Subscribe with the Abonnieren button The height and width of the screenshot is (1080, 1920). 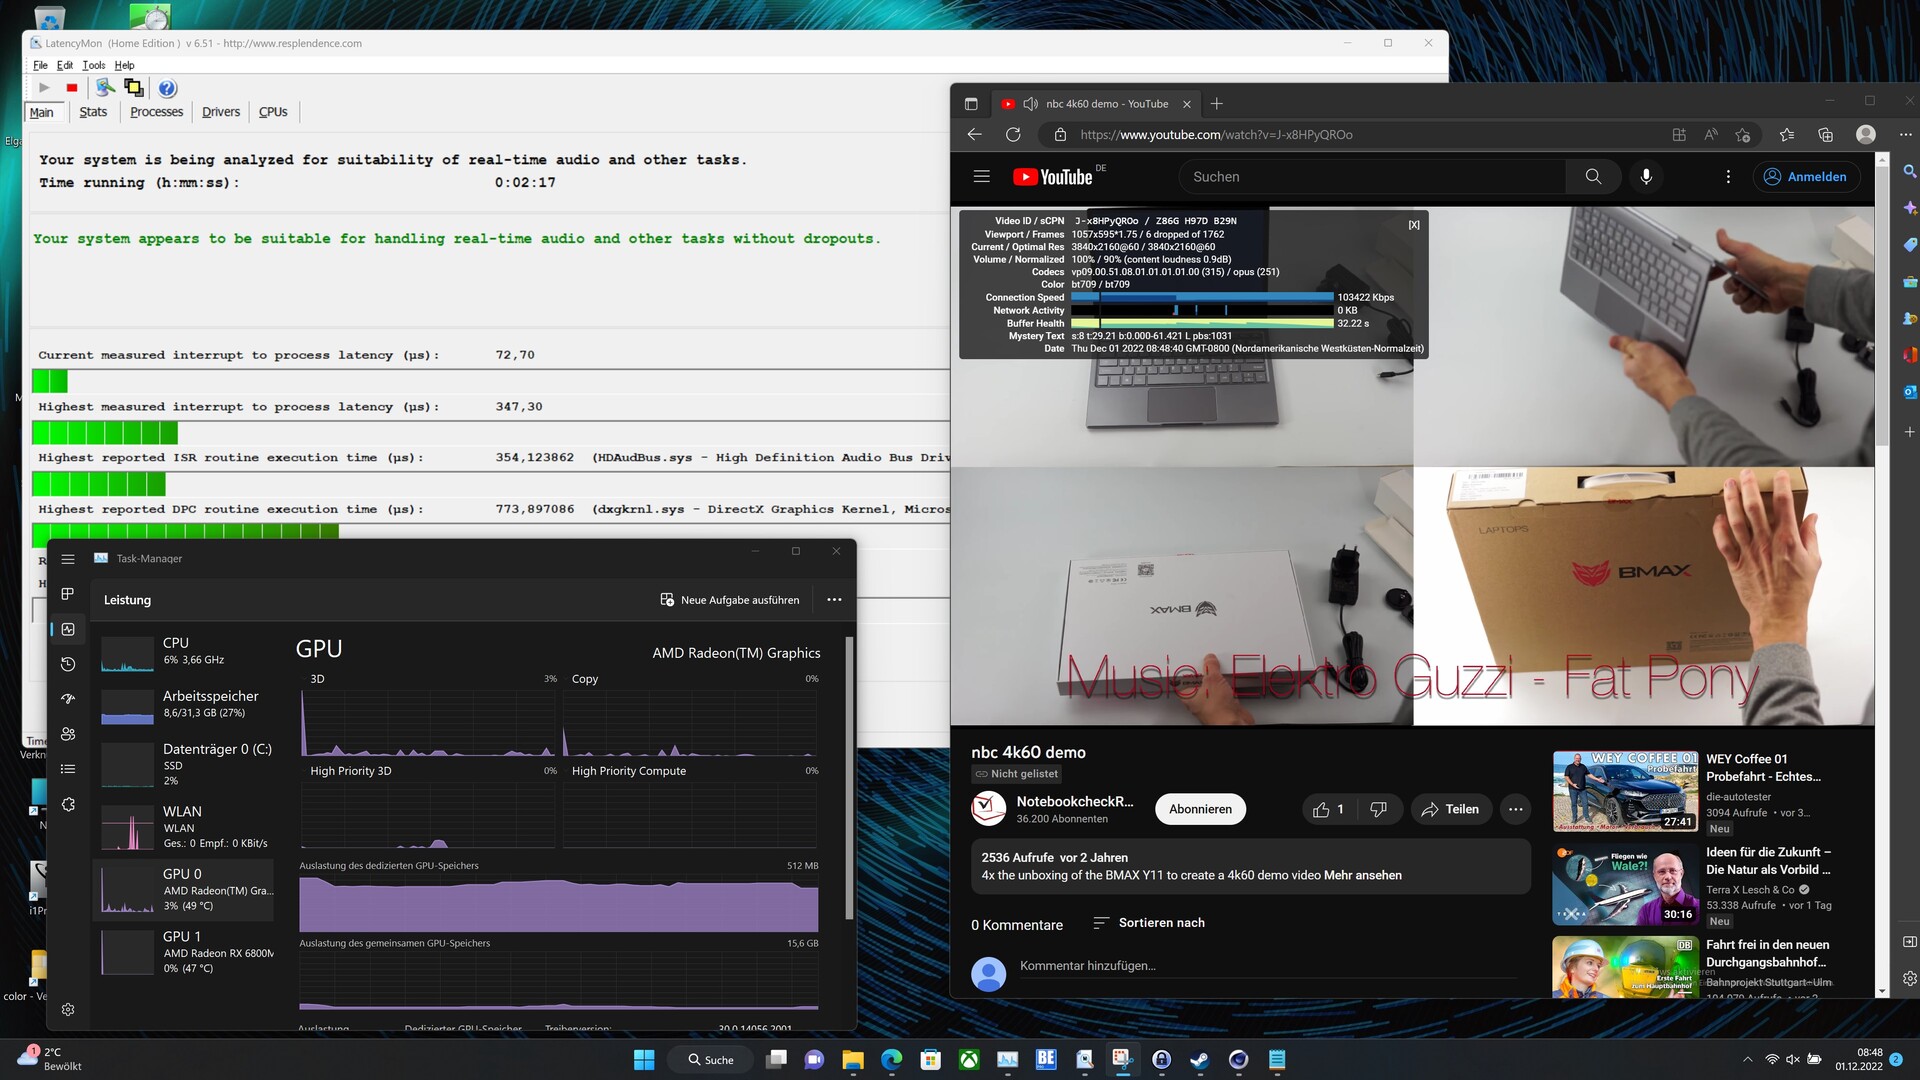(1200, 810)
